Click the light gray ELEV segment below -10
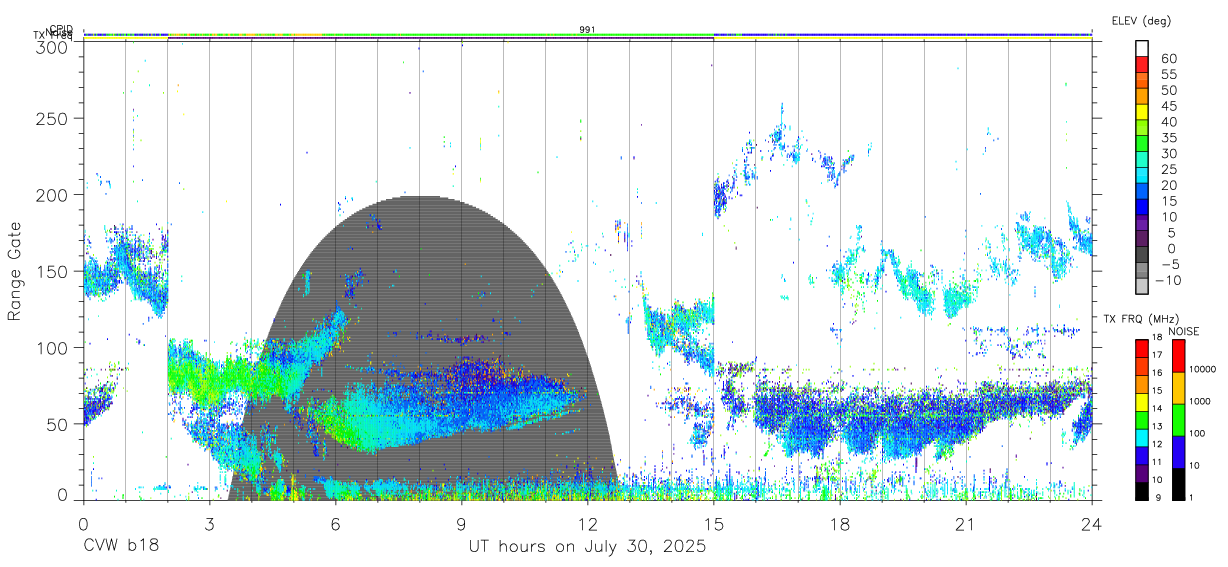Image resolution: width=1228 pixels, height=567 pixels. [x=1144, y=287]
